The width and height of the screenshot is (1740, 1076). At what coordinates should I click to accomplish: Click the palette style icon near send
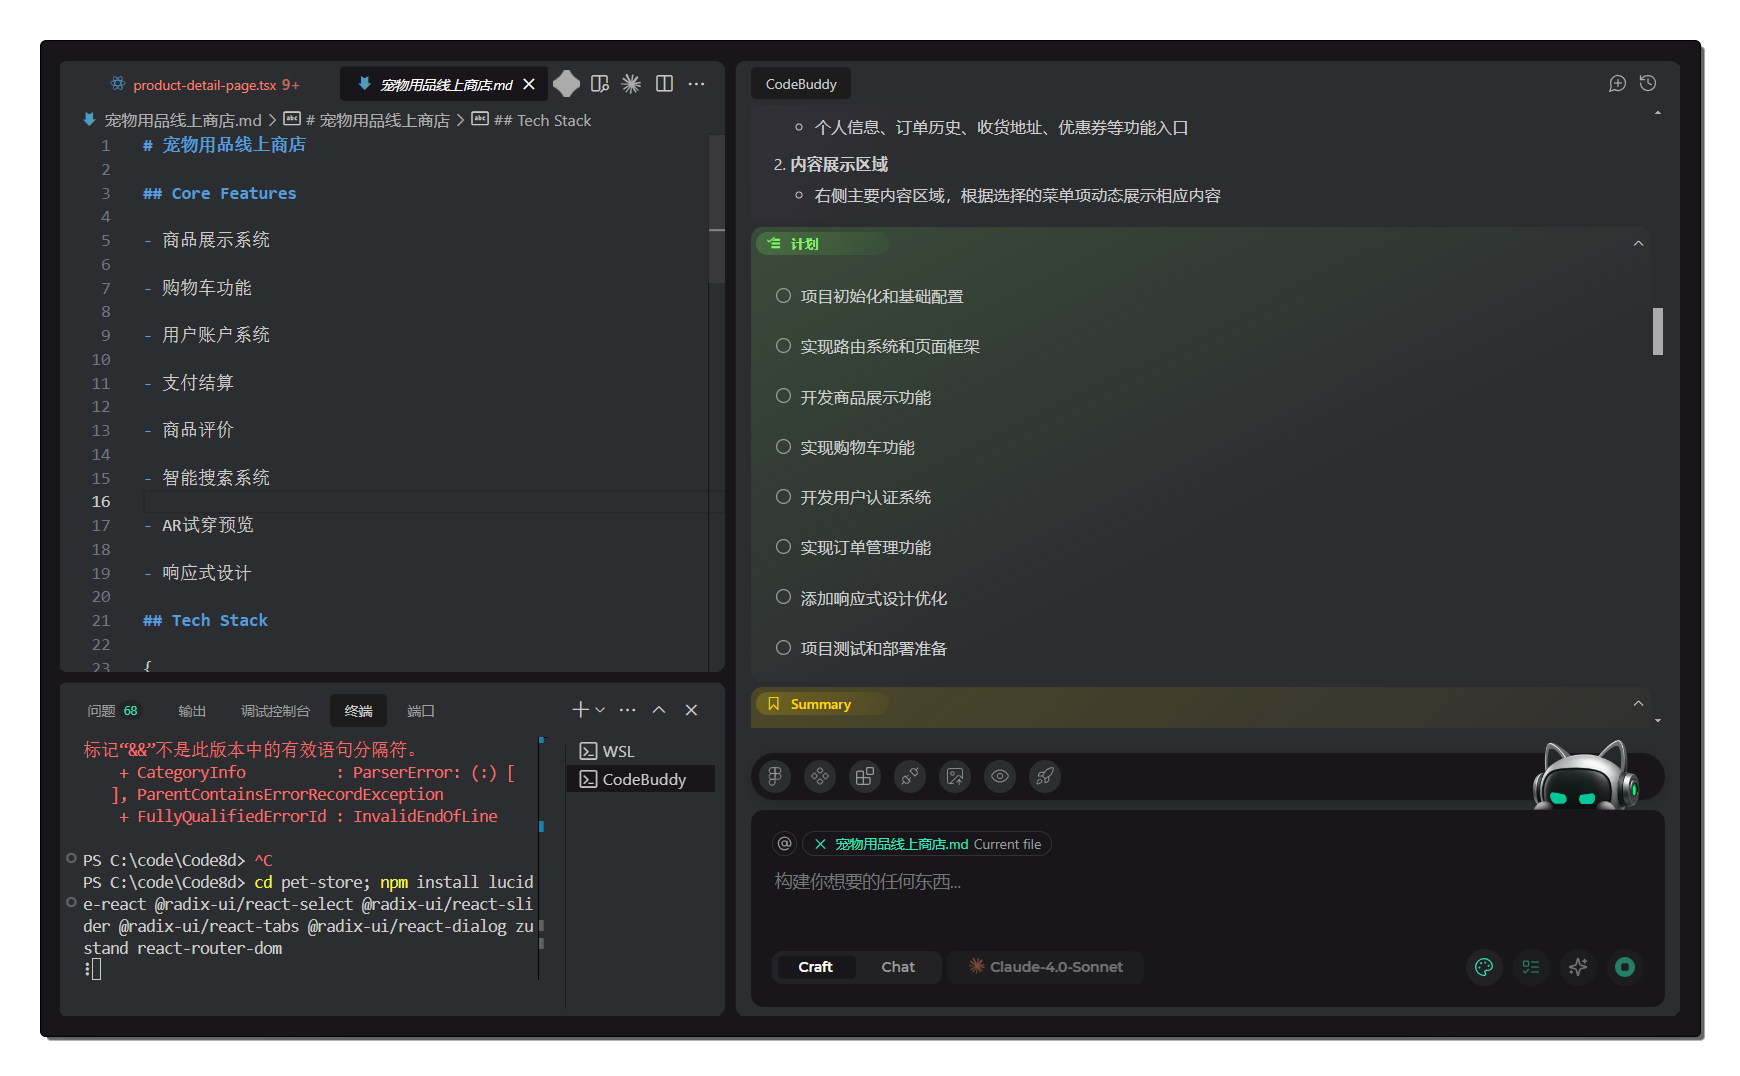tap(1484, 967)
